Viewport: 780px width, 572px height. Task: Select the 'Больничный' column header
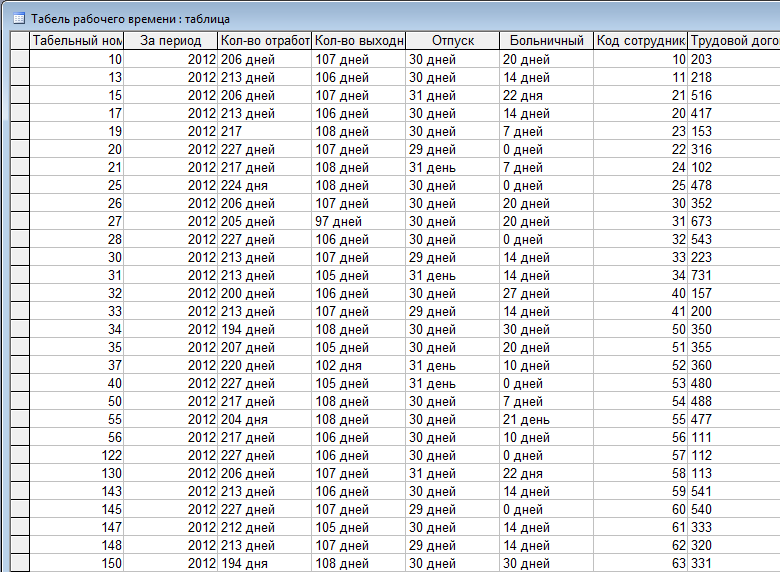coord(547,41)
